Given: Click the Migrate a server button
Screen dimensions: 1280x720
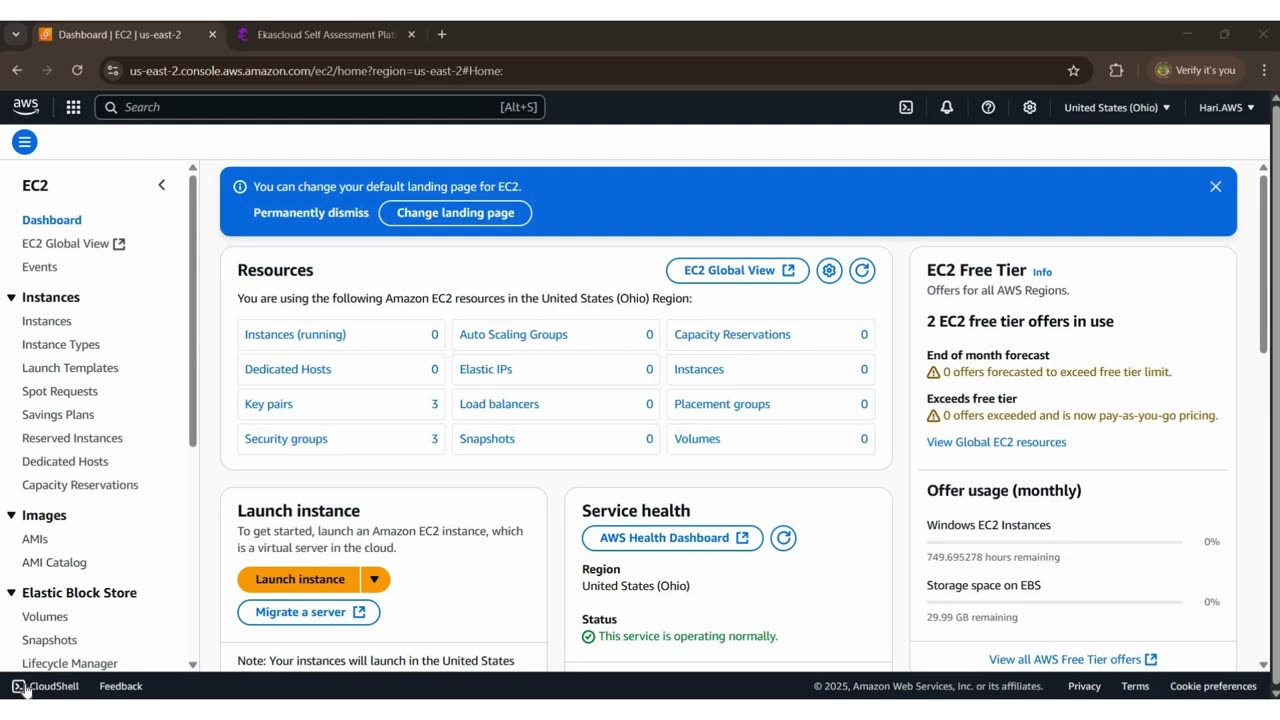Looking at the screenshot, I should click(x=309, y=612).
